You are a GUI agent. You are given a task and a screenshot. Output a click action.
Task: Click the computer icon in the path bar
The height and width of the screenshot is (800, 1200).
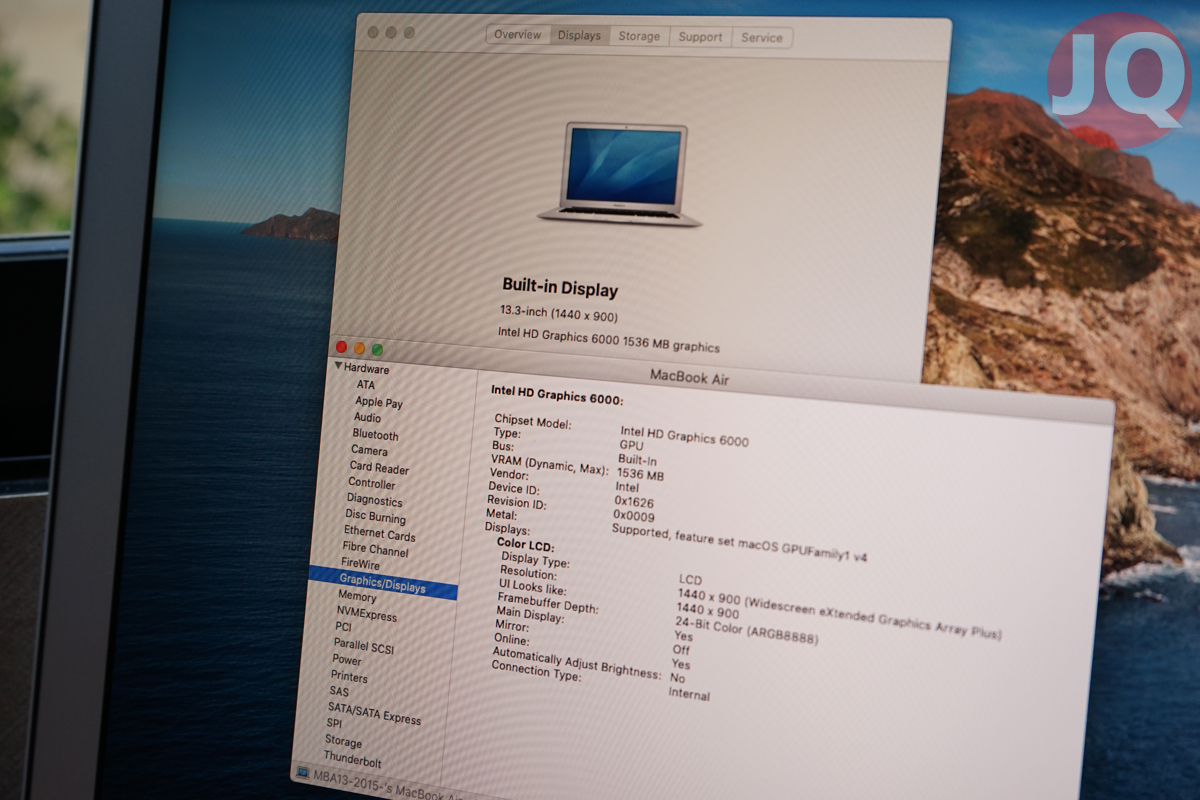(x=303, y=773)
